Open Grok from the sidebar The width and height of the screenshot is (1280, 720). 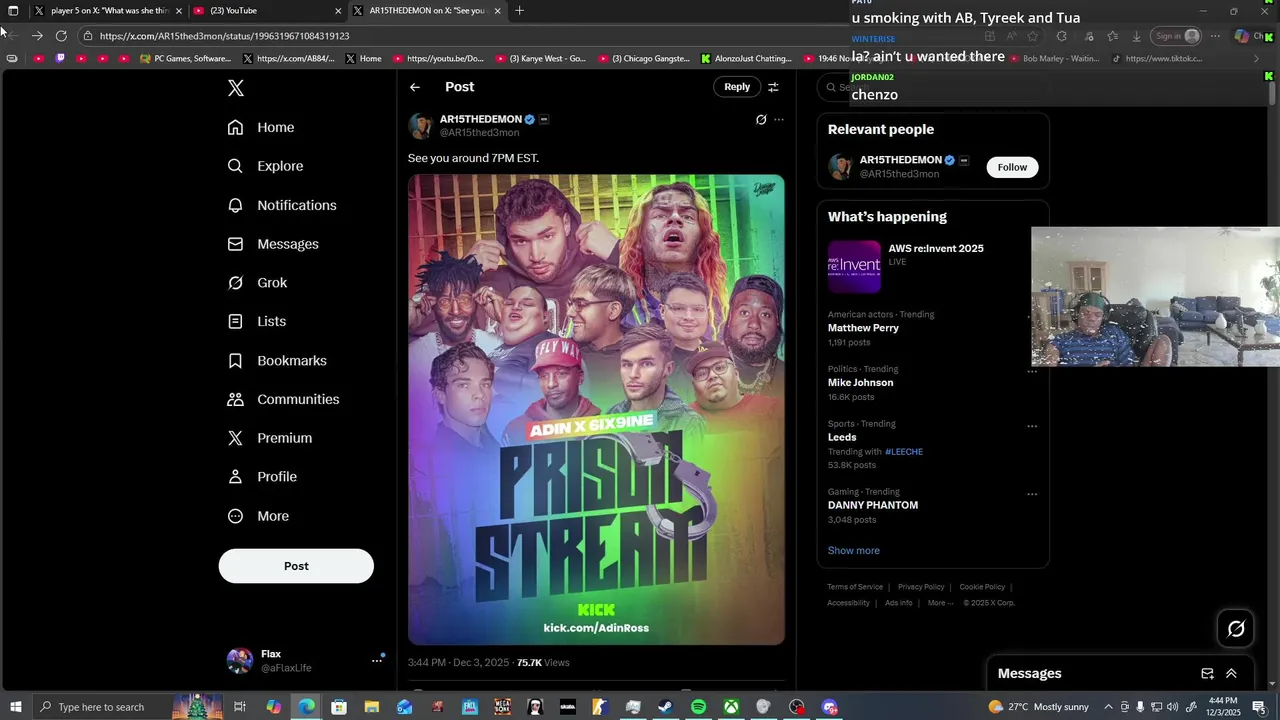point(257,283)
